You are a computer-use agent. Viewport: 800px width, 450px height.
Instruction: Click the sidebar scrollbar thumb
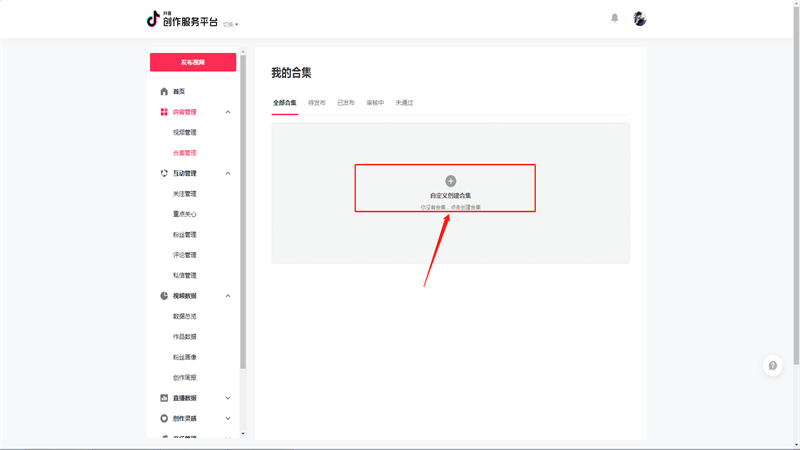(243, 212)
